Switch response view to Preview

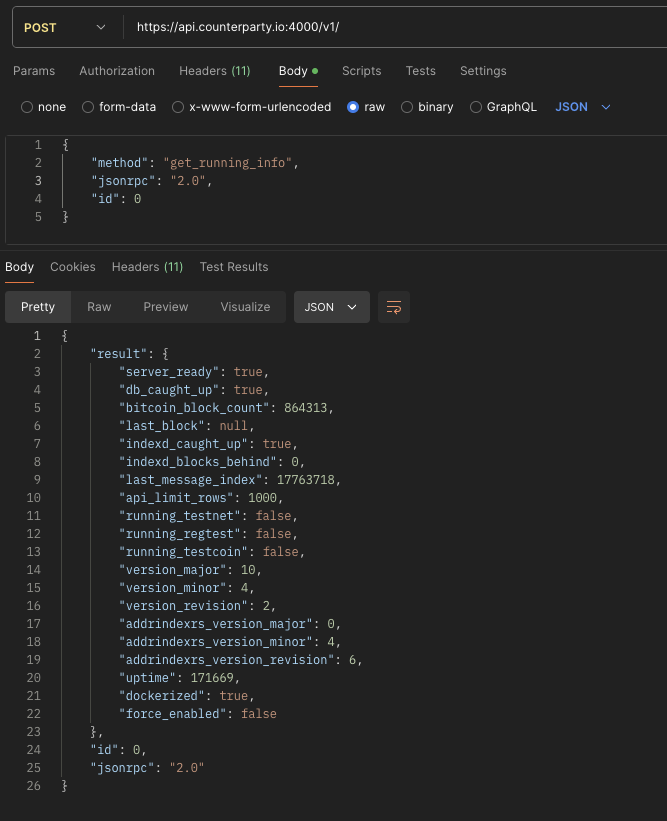tap(165, 307)
